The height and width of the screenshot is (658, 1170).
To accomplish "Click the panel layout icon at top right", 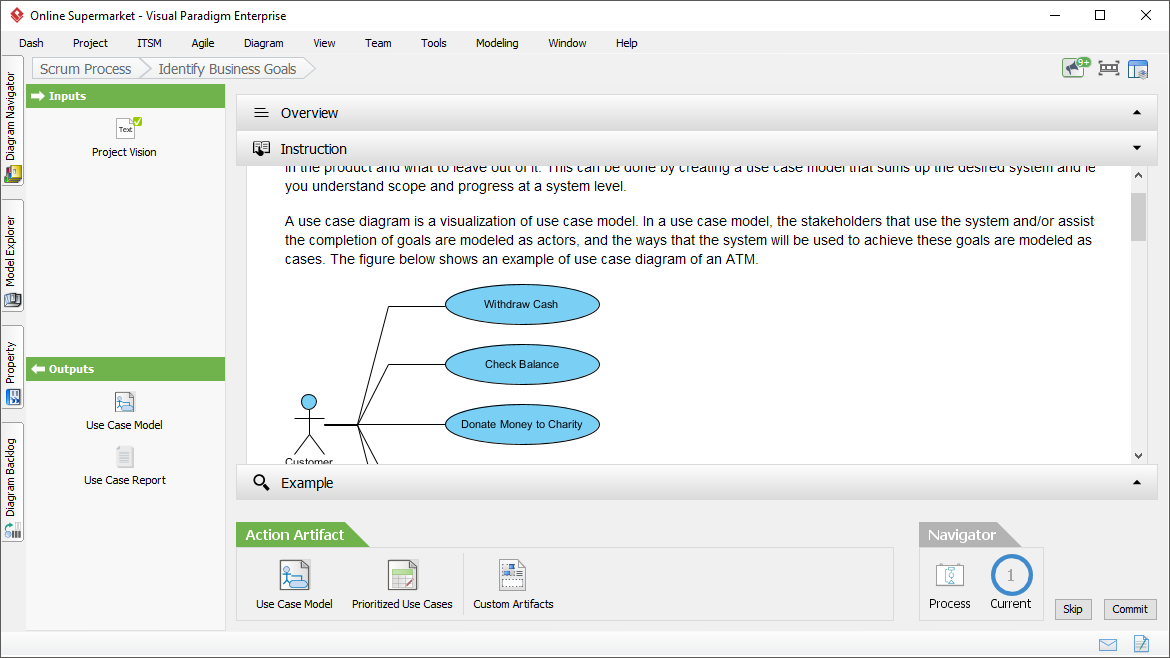I will pos(1138,69).
